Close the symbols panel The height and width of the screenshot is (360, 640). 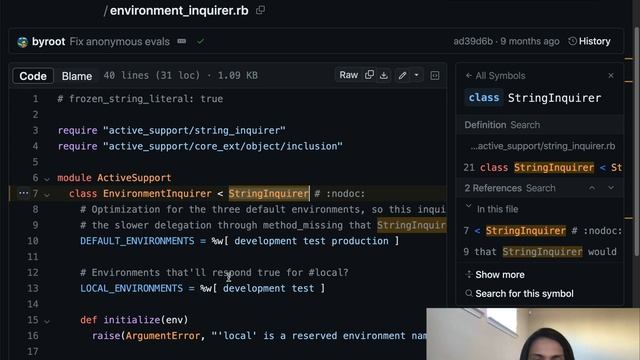coord(611,76)
